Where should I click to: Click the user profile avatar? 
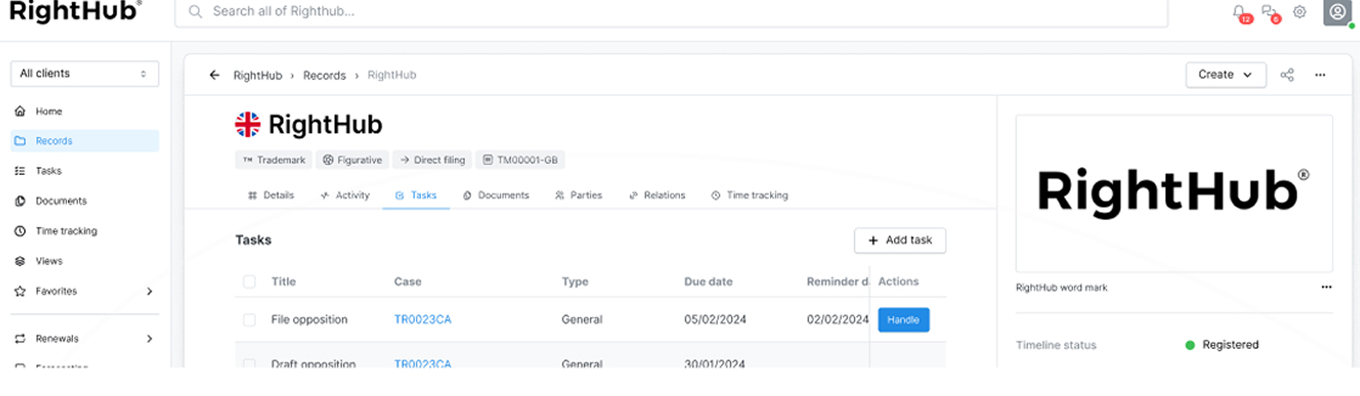(1338, 12)
